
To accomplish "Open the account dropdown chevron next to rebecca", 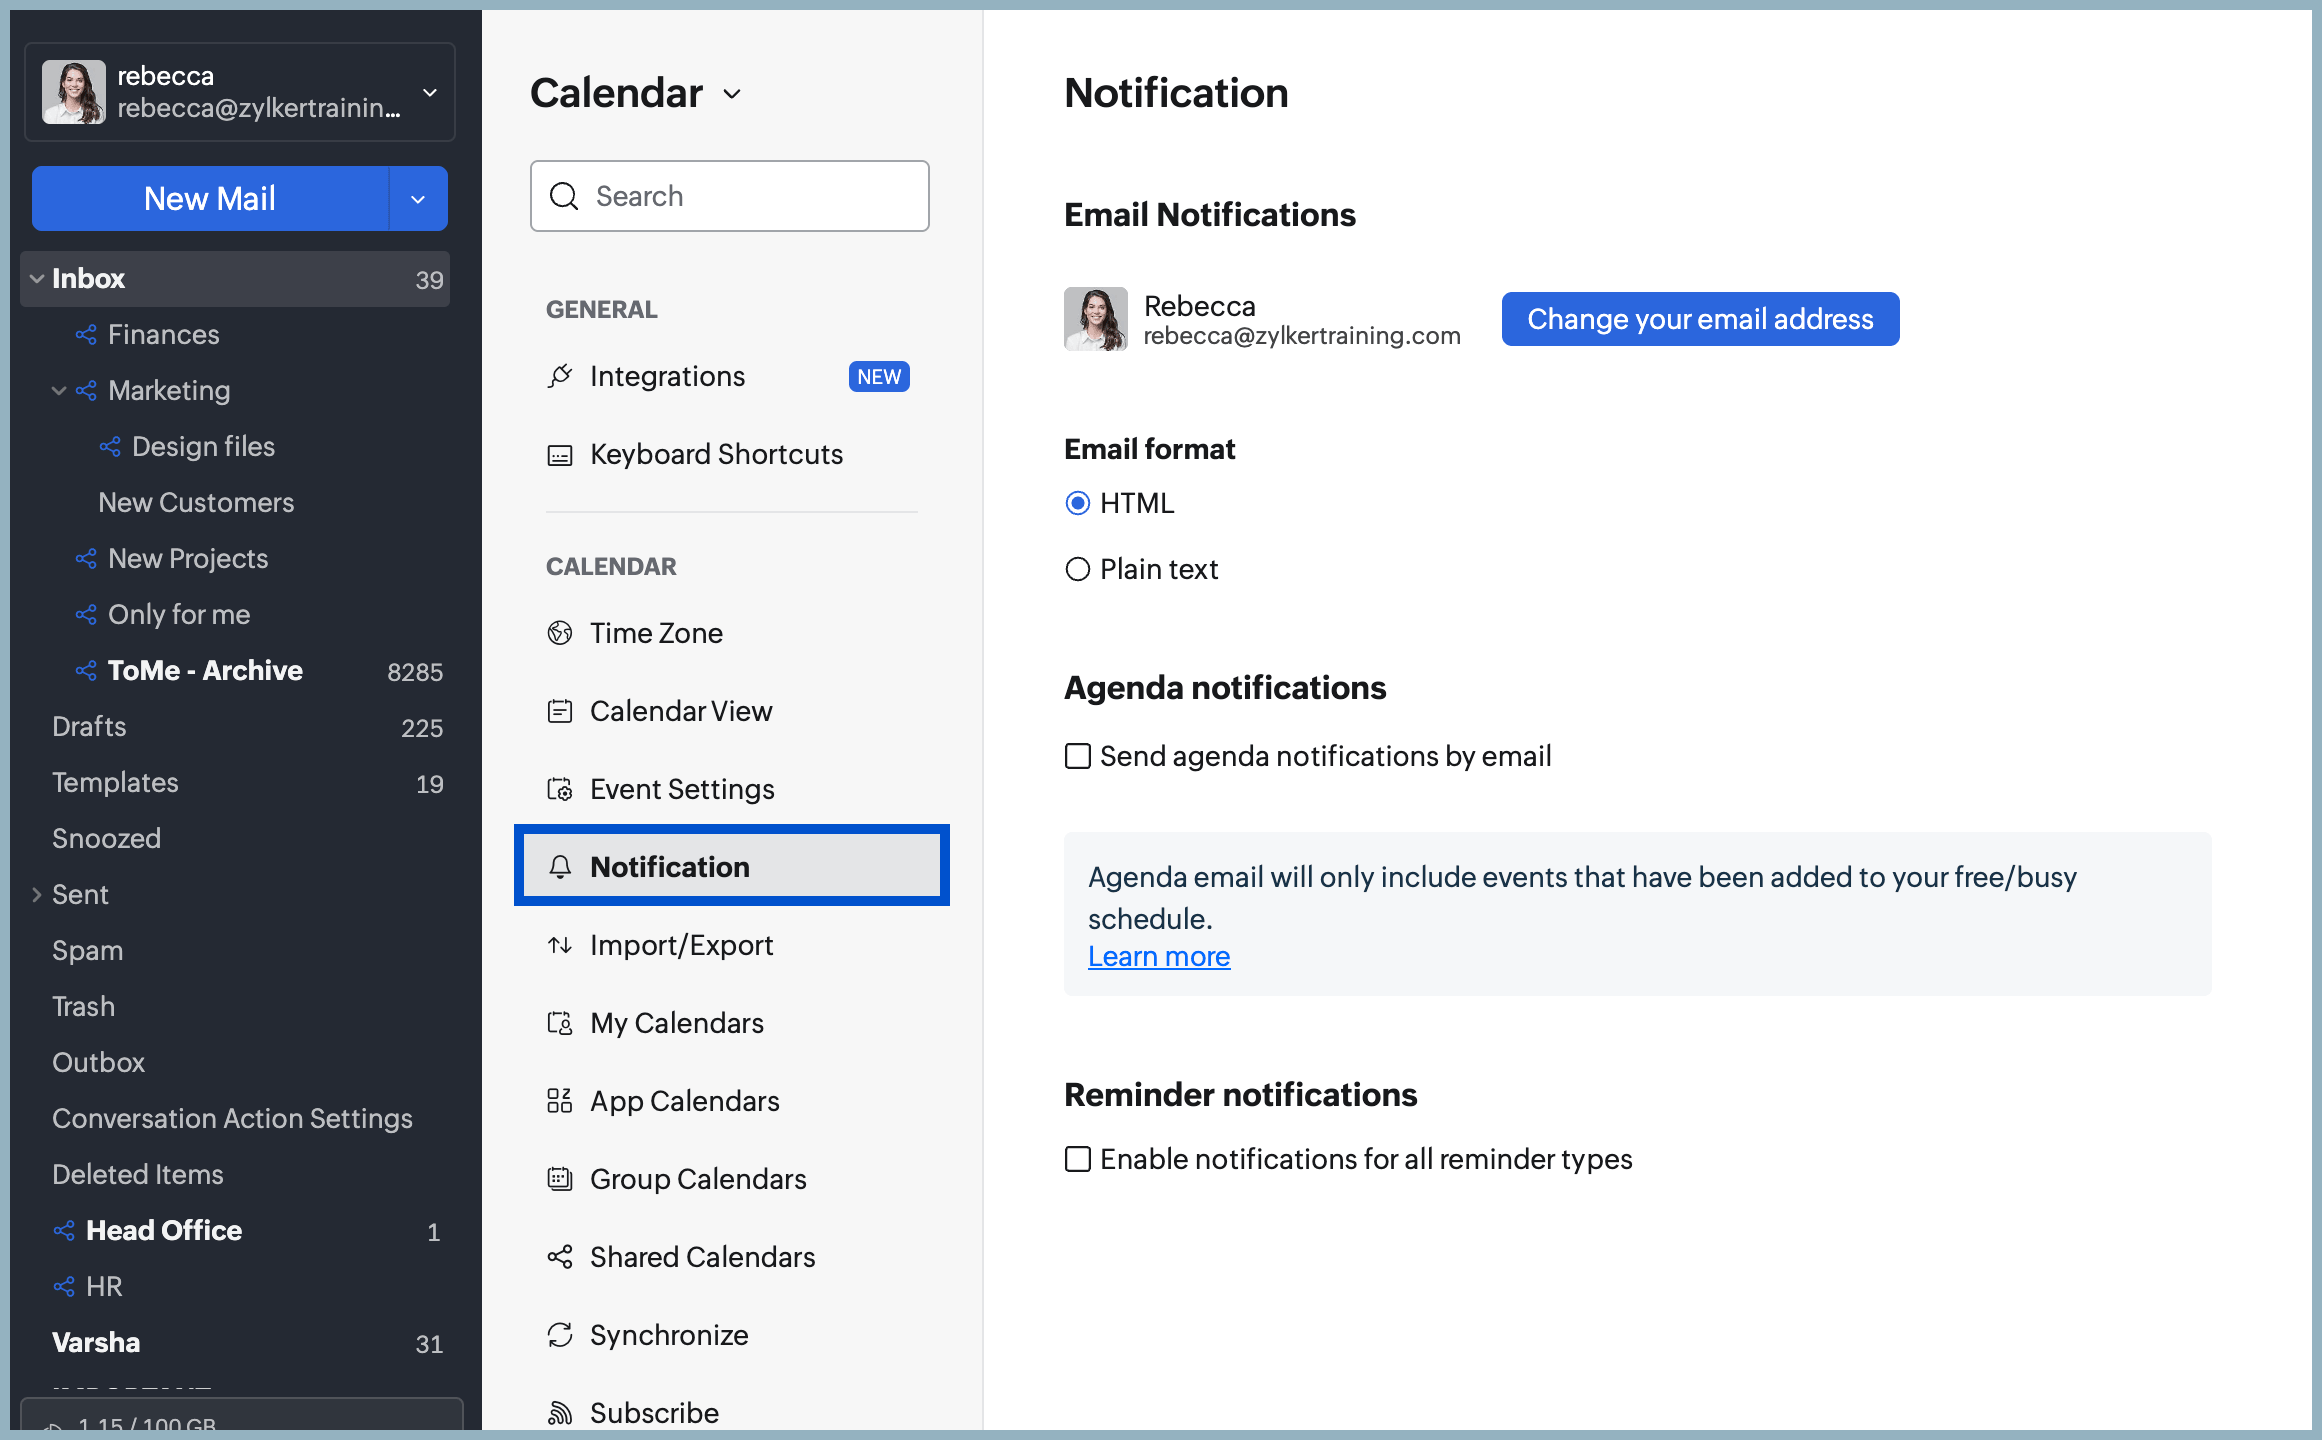I will [x=430, y=93].
